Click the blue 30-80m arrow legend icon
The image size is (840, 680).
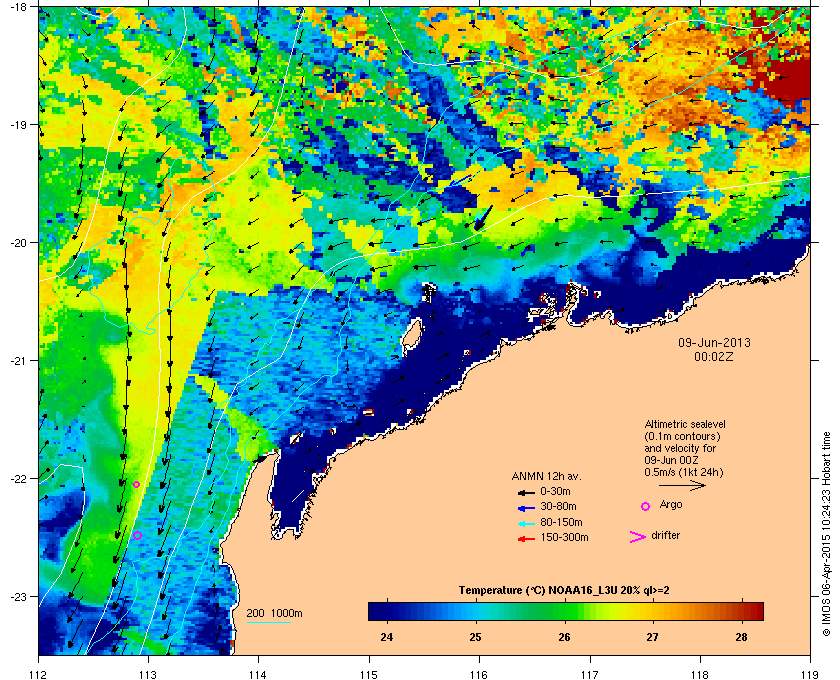pos(526,507)
